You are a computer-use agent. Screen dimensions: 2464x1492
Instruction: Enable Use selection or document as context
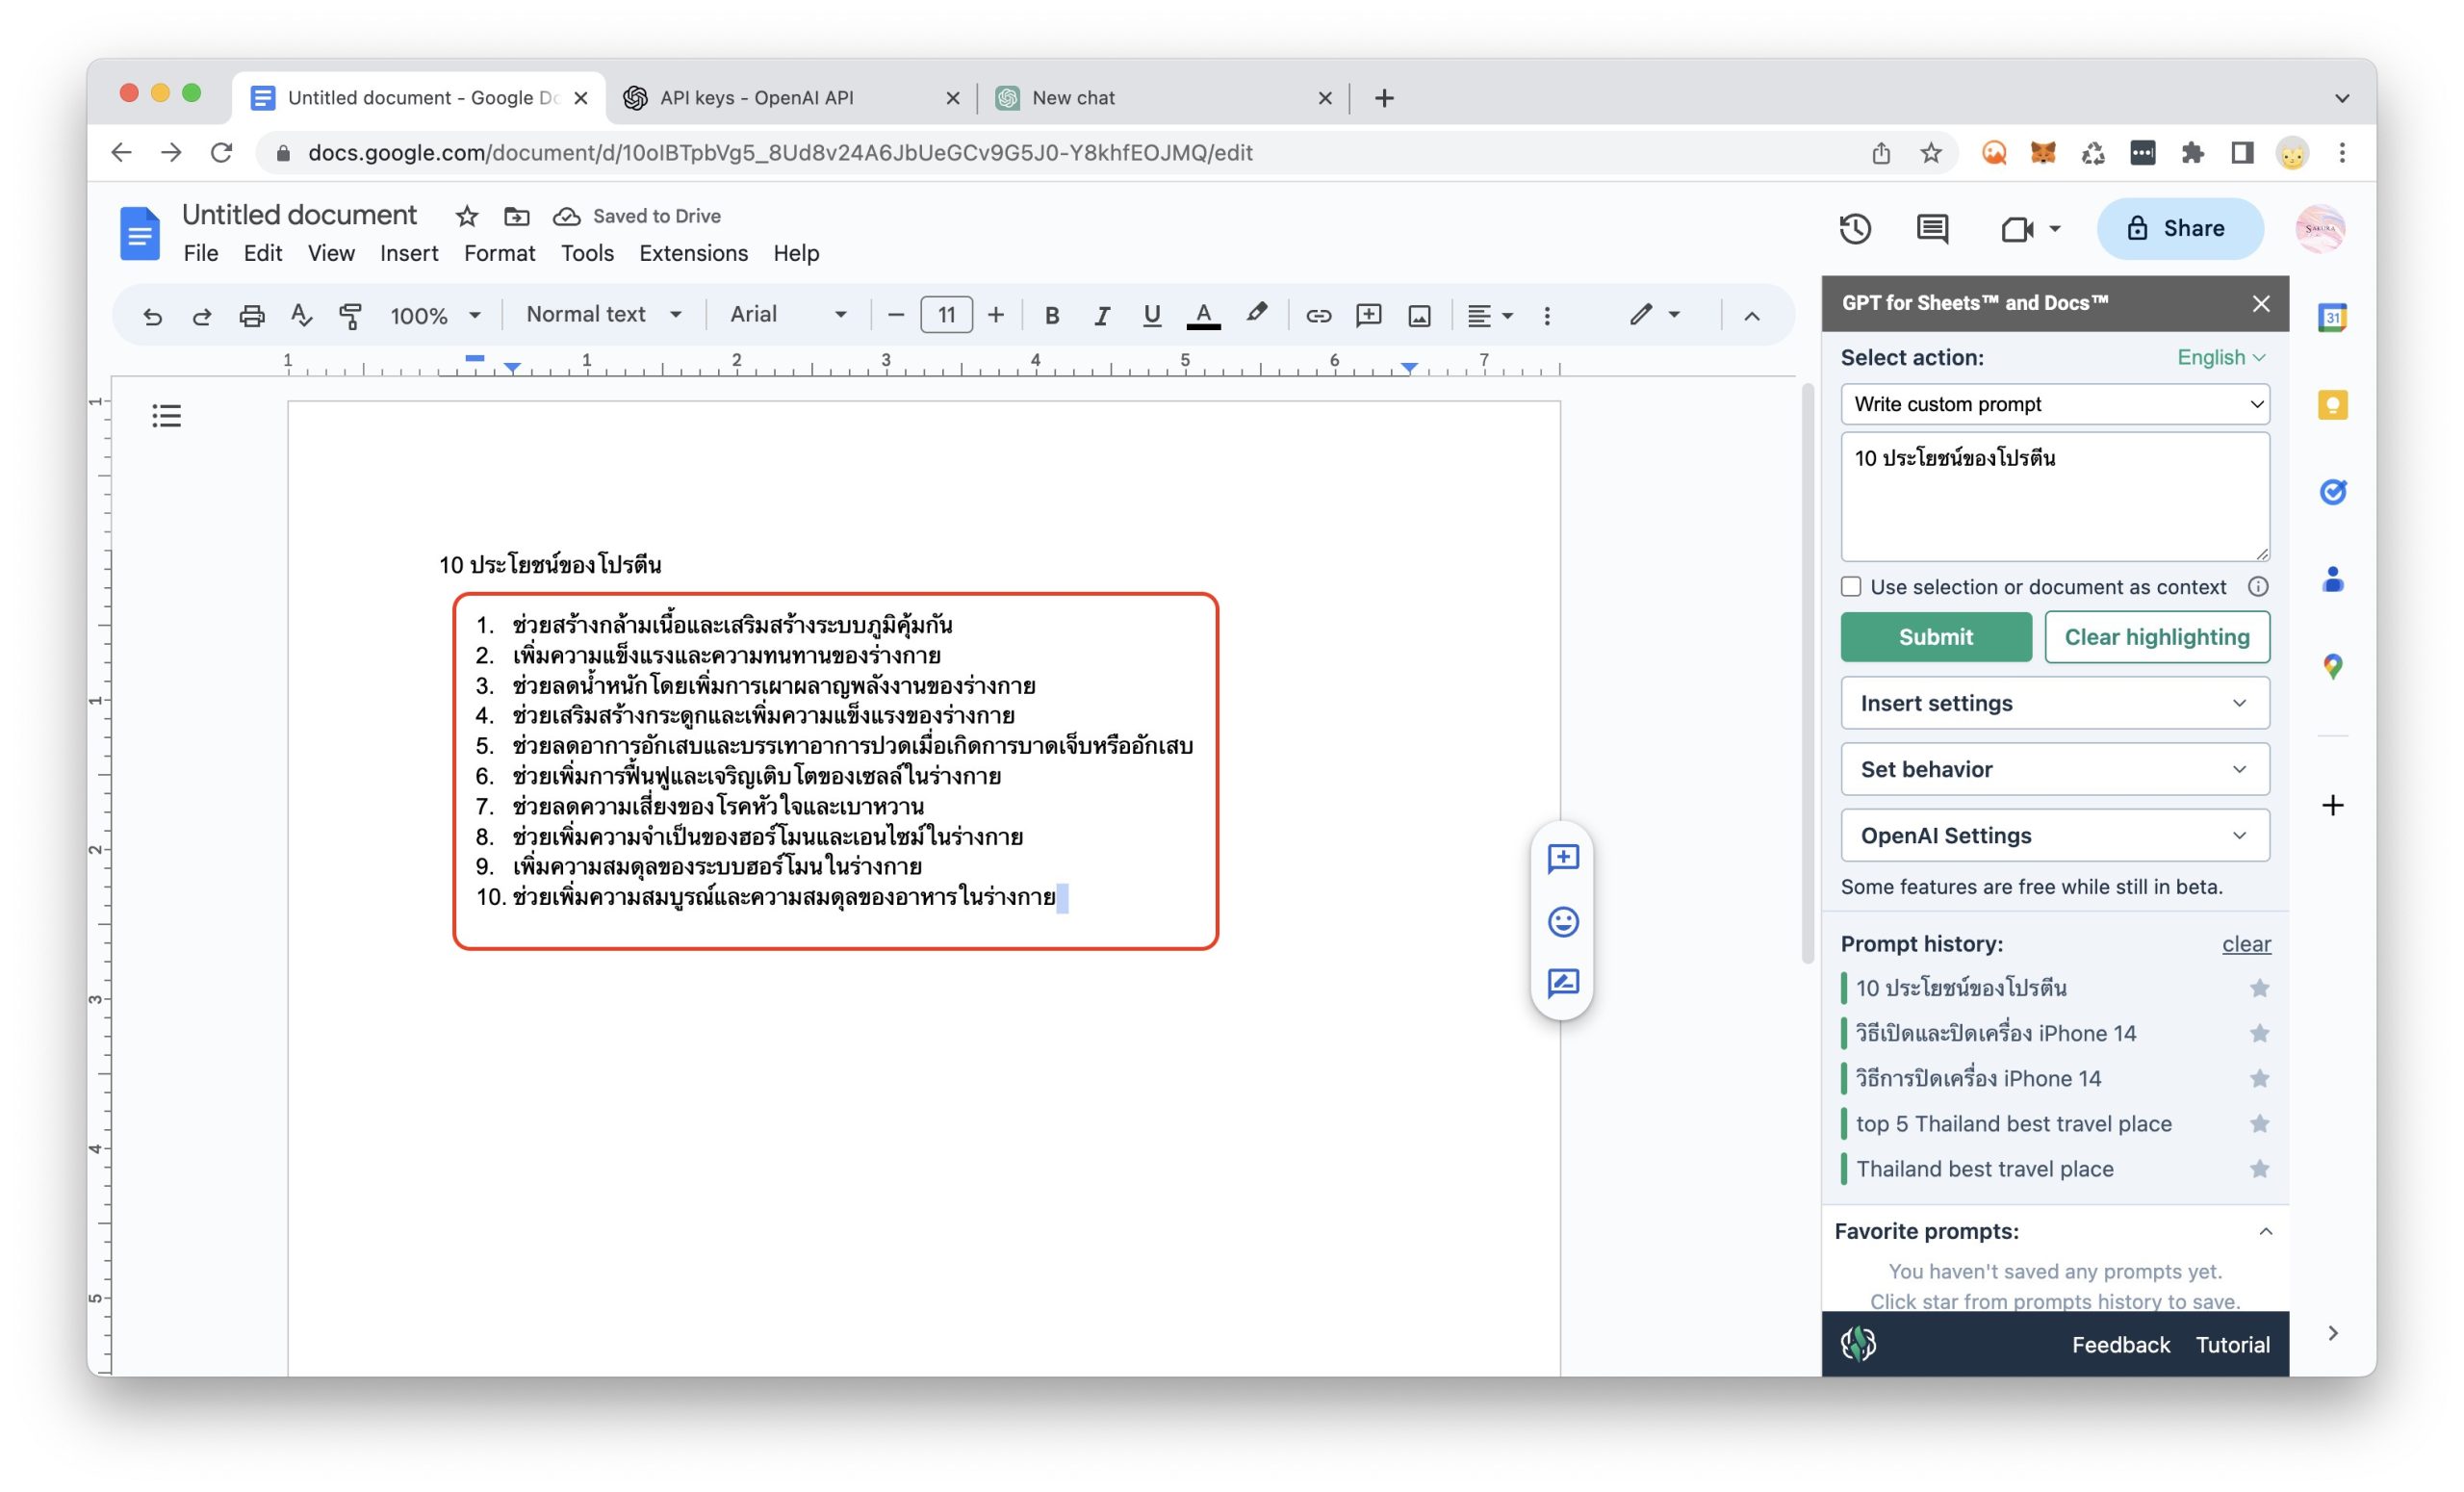pos(1851,587)
